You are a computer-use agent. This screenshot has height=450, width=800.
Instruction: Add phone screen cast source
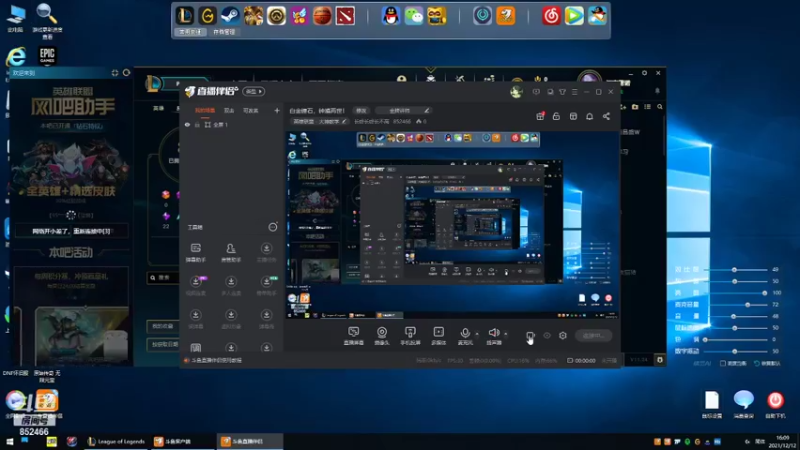[410, 336]
